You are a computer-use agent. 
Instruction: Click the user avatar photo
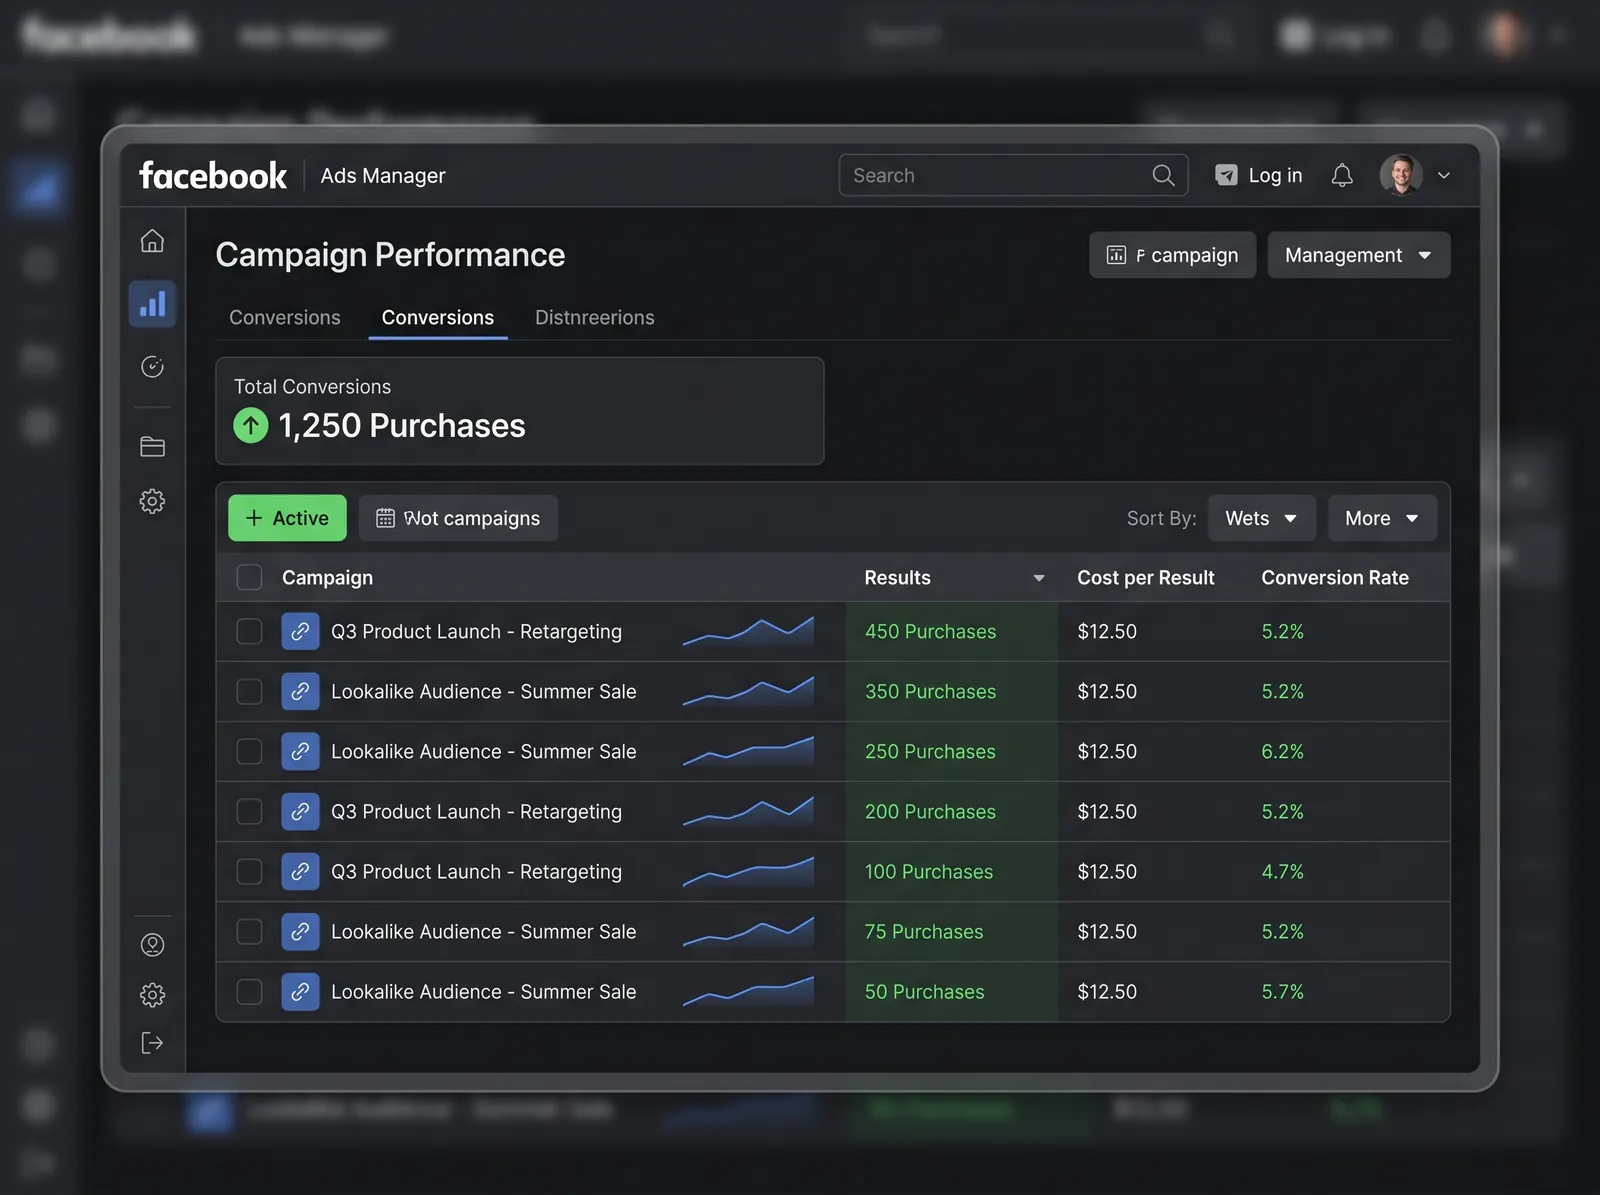point(1401,175)
